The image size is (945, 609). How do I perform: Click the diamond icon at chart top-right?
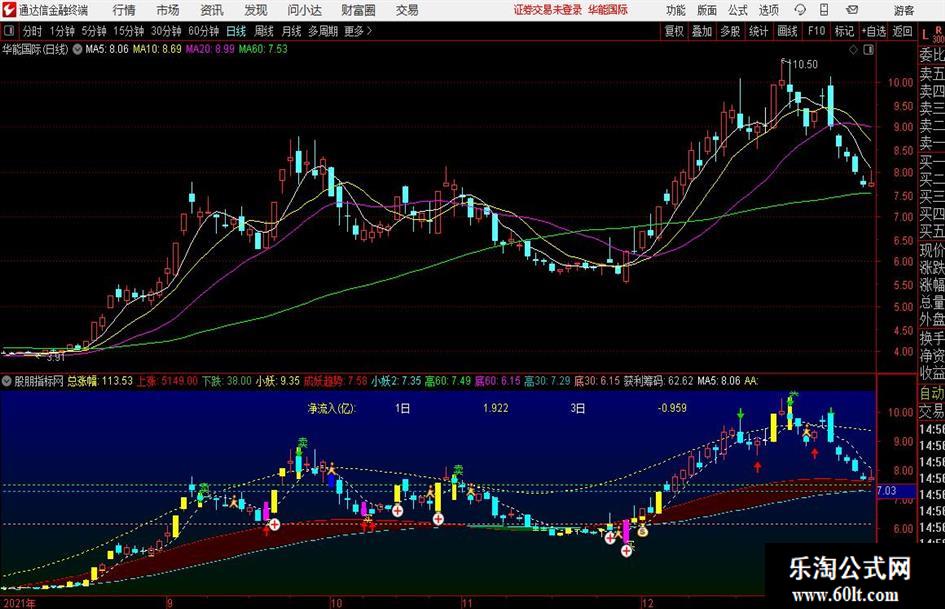pos(853,49)
